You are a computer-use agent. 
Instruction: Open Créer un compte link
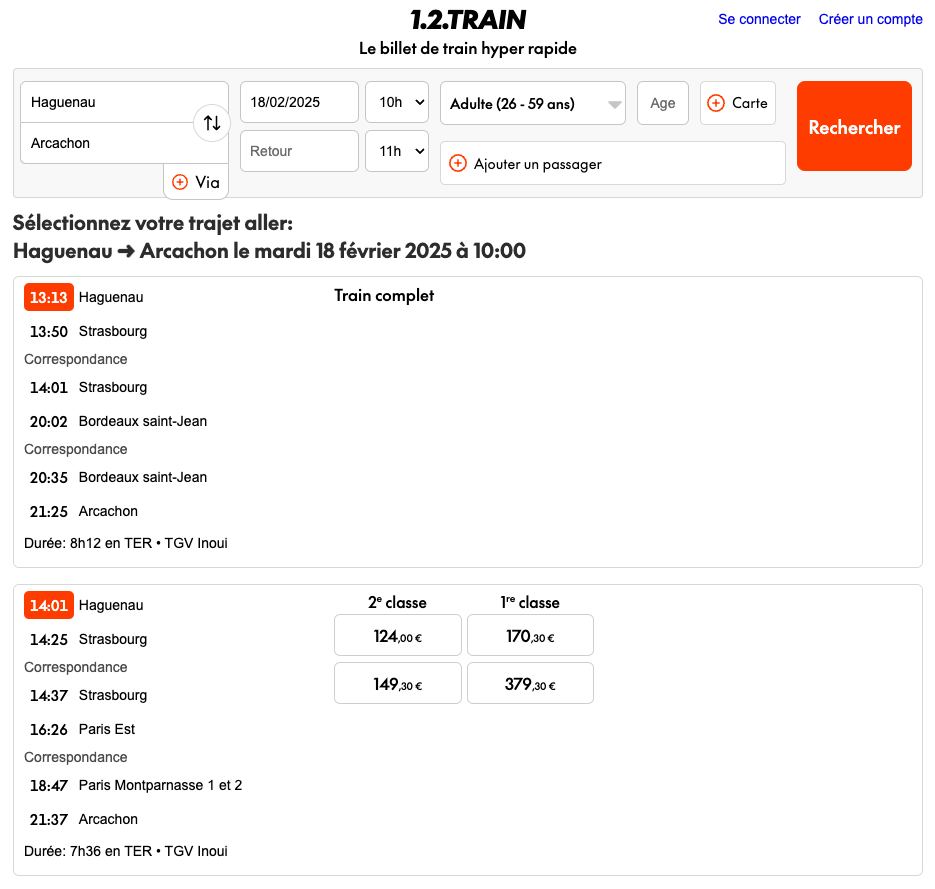pyautogui.click(x=870, y=19)
